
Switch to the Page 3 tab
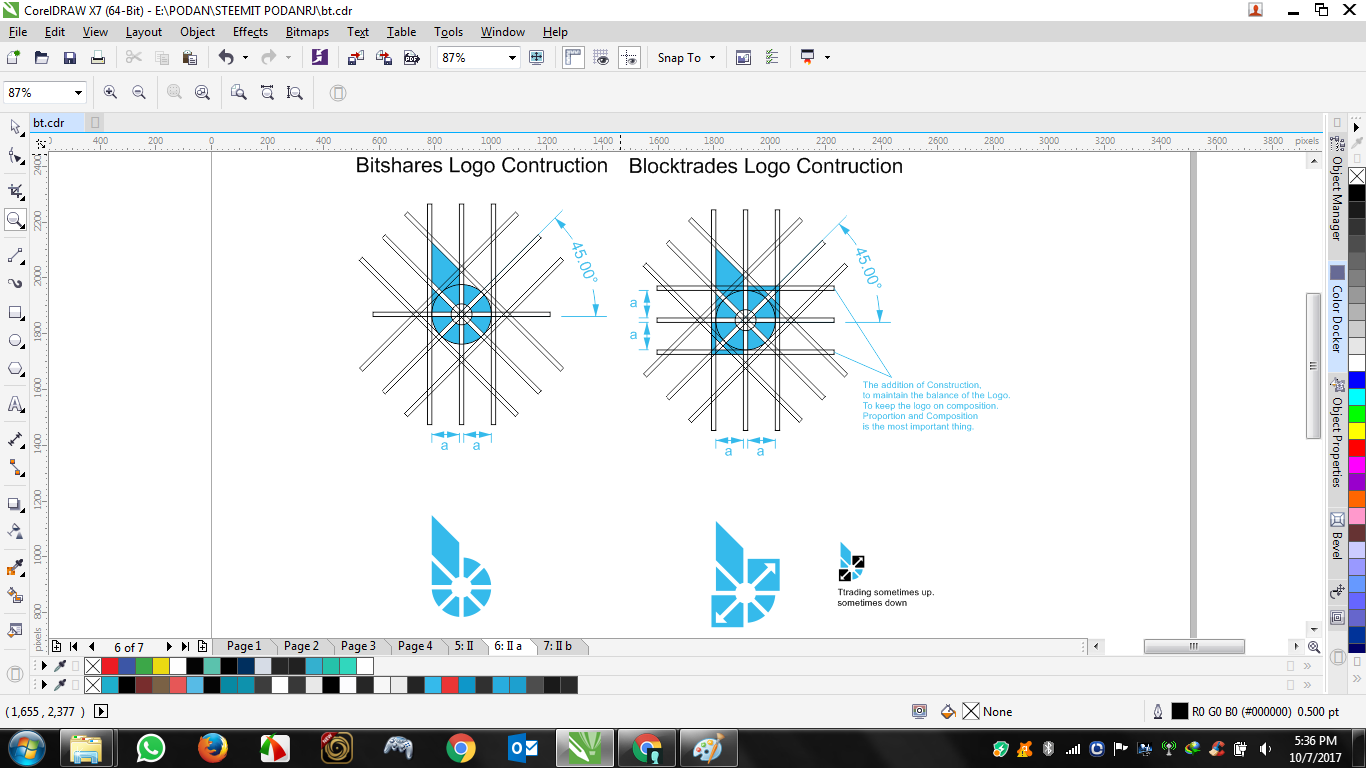click(358, 646)
